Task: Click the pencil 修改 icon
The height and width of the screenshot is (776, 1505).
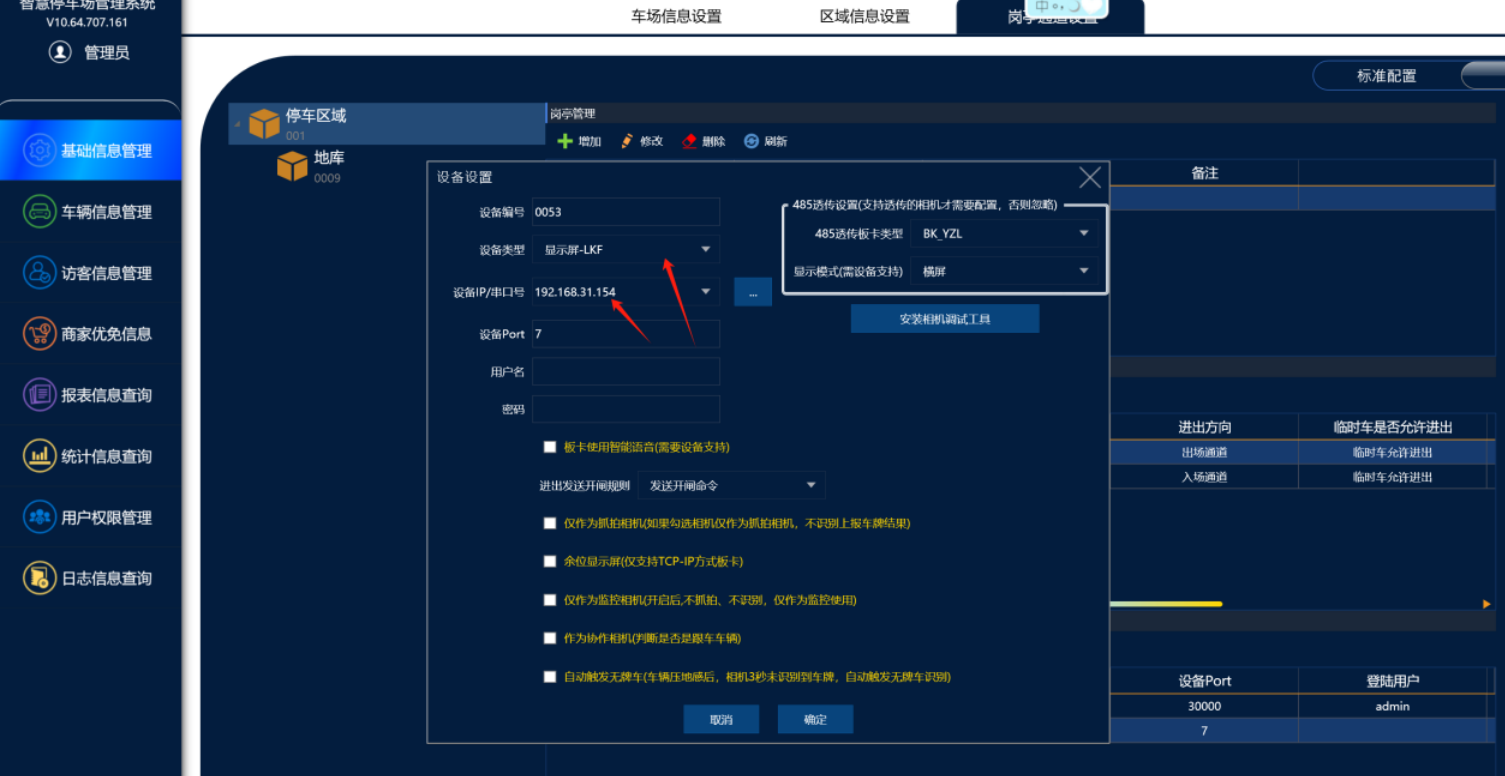Action: (x=627, y=141)
